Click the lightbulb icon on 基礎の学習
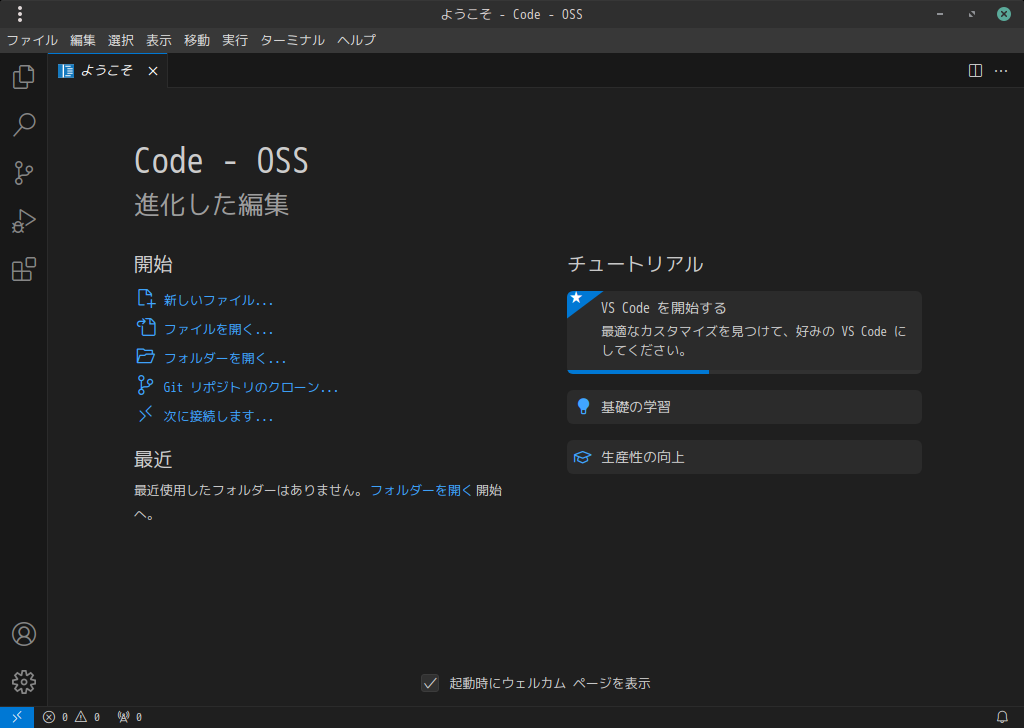1024x728 pixels. 583,407
